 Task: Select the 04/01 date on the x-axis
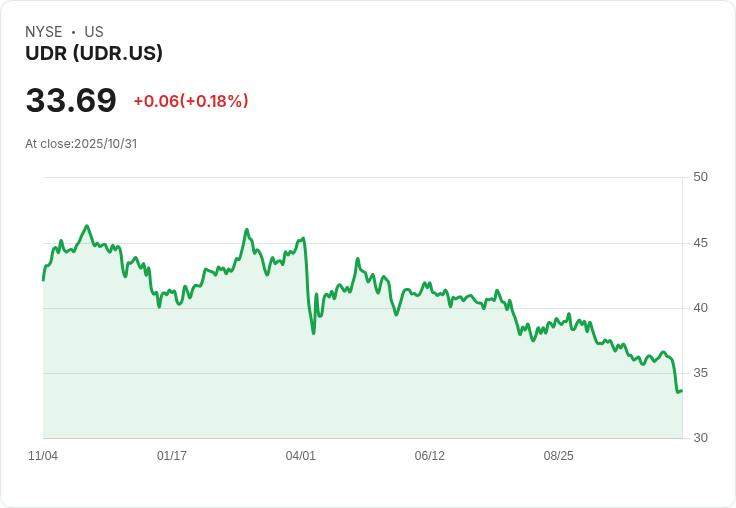(x=301, y=456)
